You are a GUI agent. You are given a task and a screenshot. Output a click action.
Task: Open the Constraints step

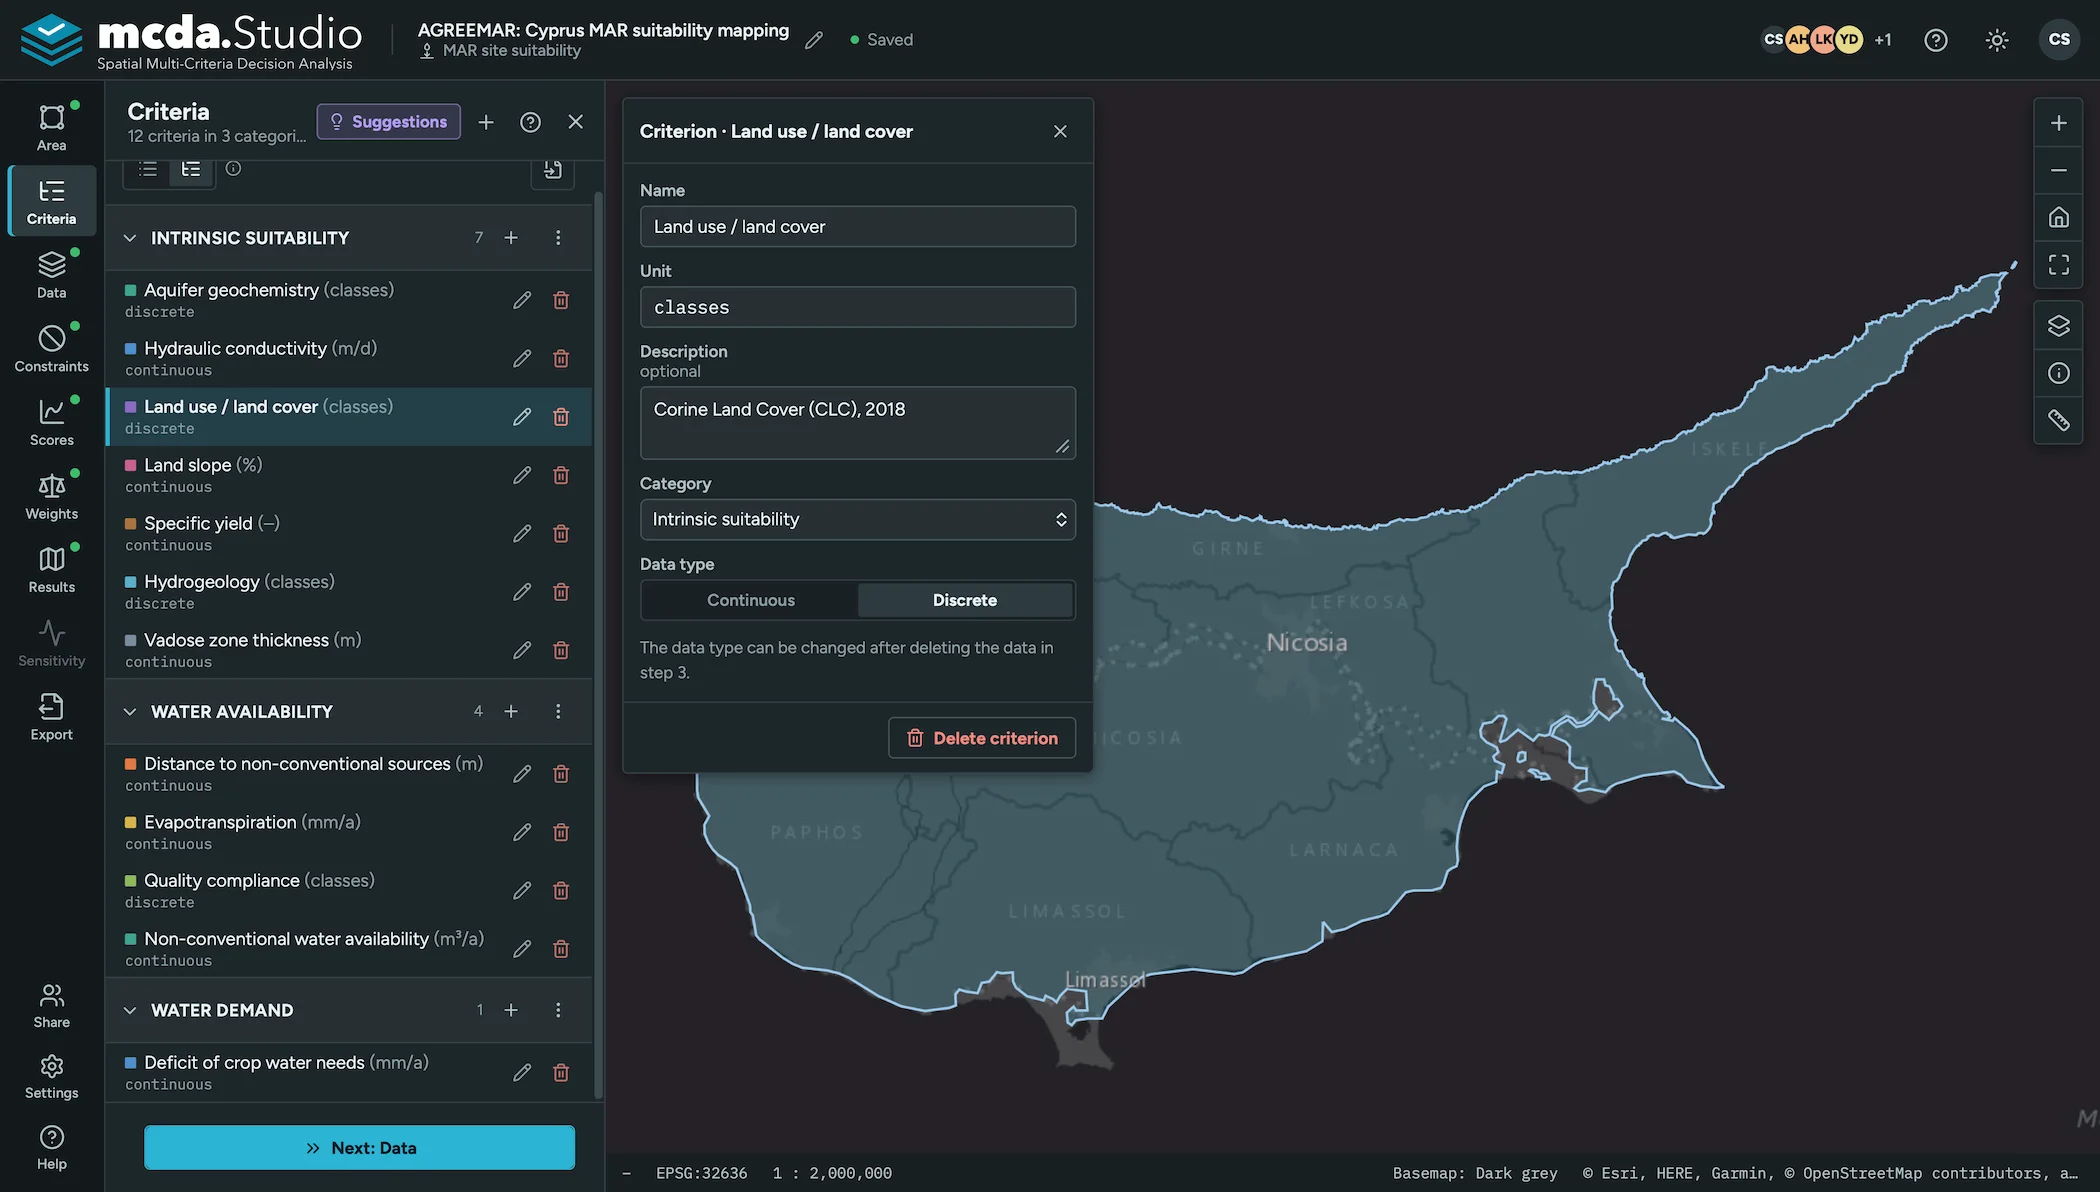(x=51, y=348)
